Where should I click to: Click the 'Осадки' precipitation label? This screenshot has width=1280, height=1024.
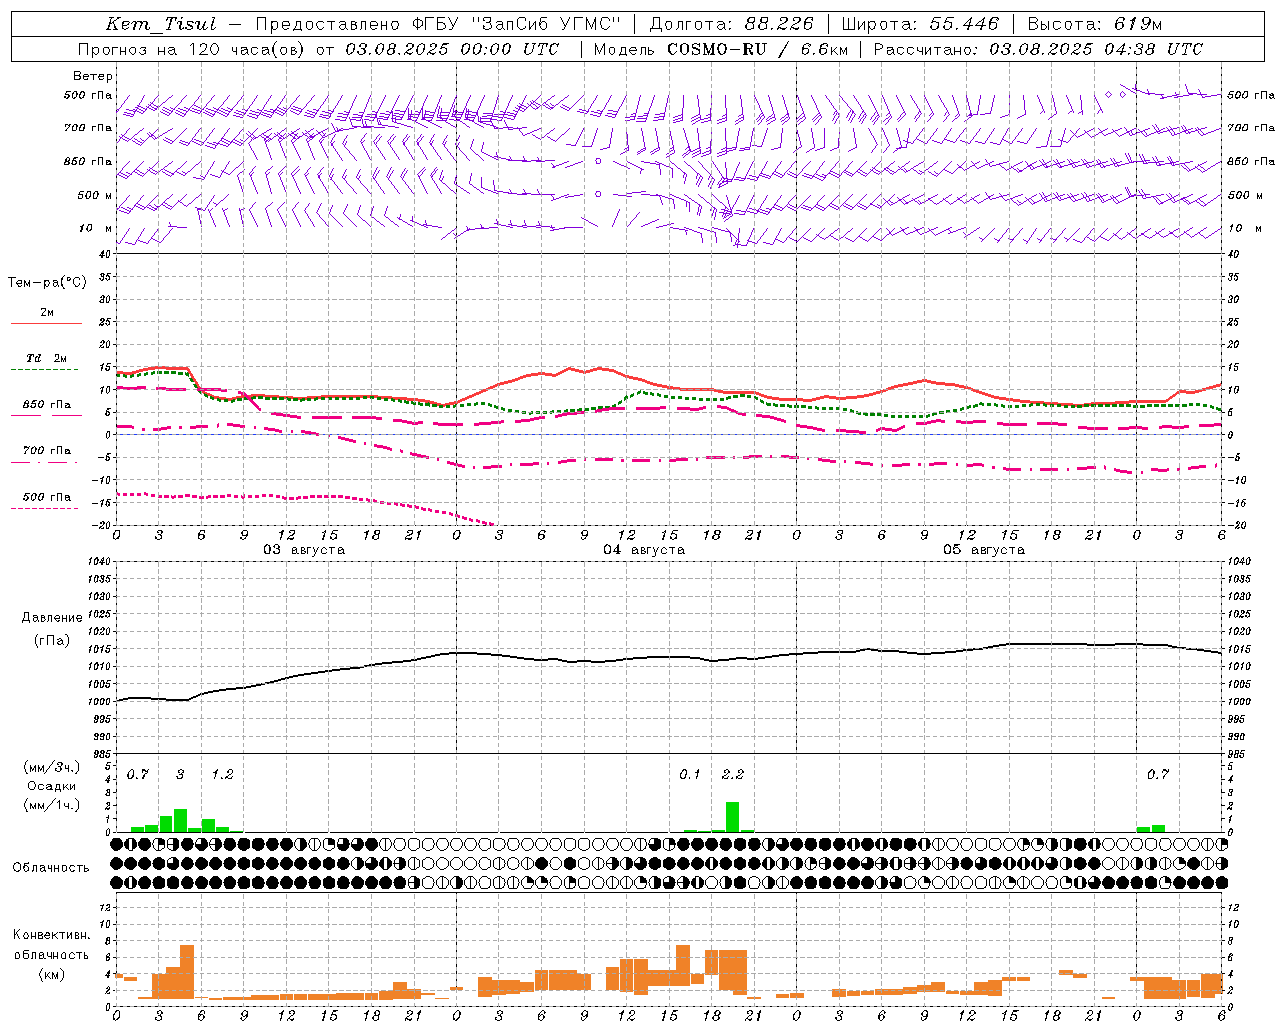coord(52,787)
